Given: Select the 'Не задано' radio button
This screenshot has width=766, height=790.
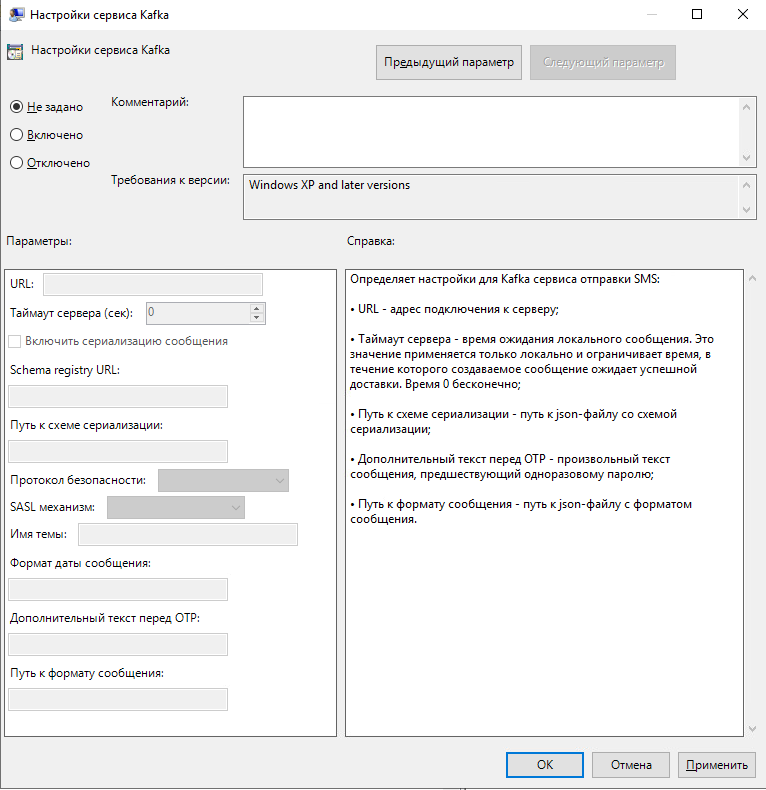Looking at the screenshot, I should [x=17, y=107].
